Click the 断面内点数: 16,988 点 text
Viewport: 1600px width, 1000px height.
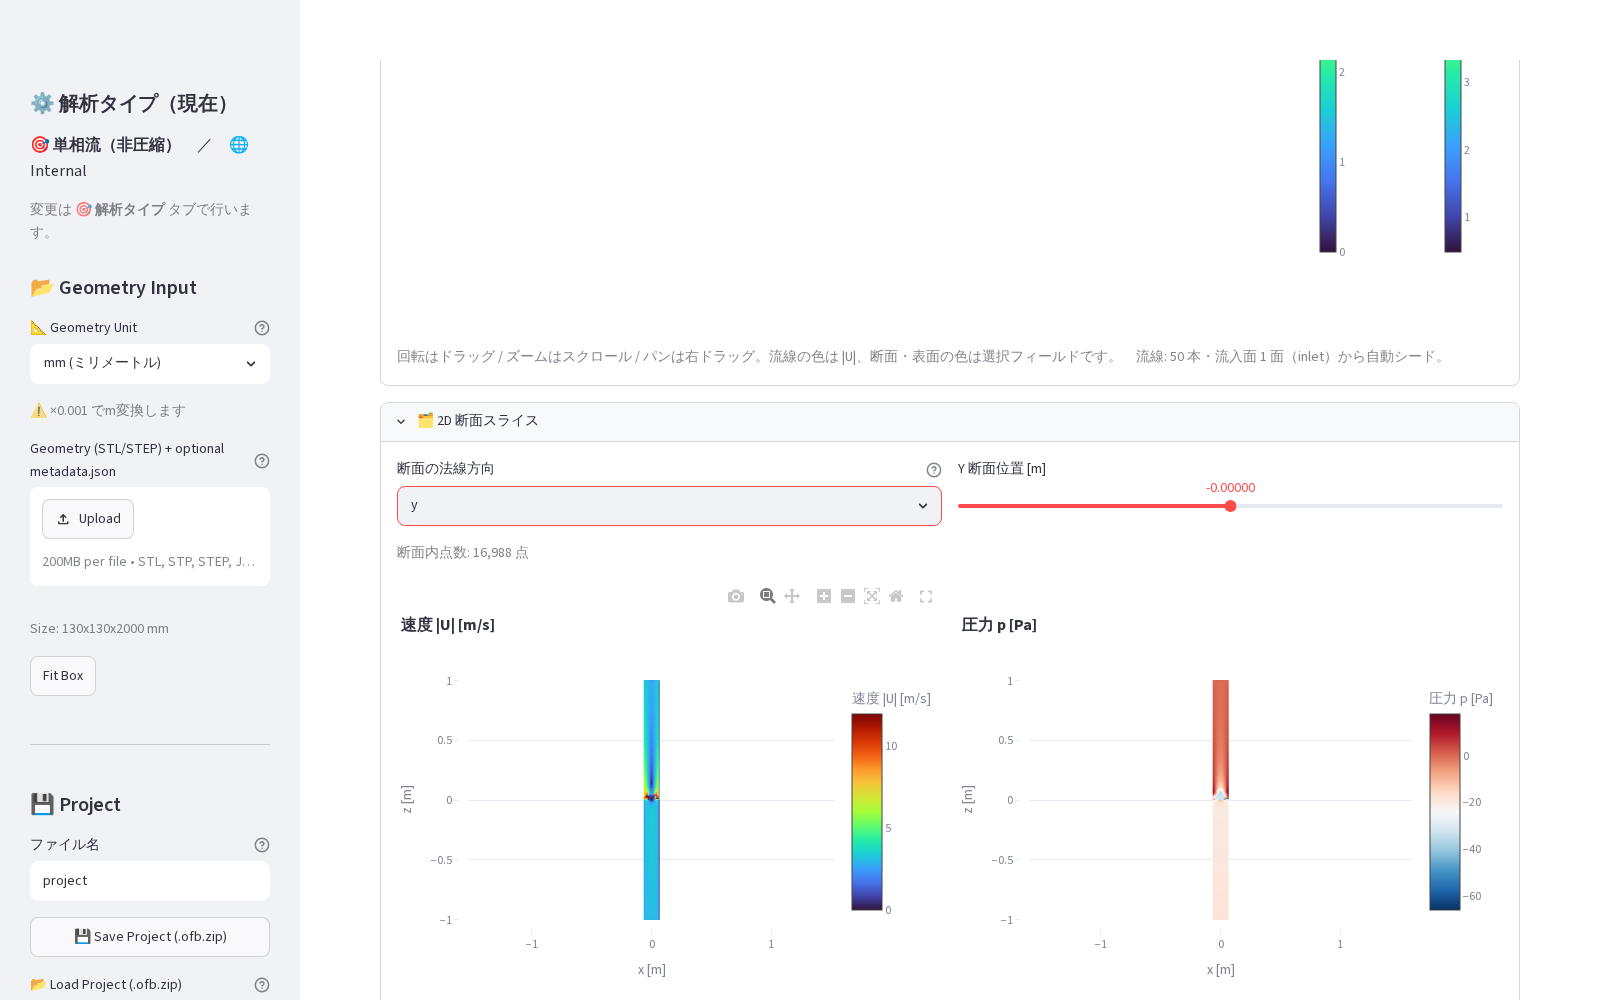click(462, 553)
